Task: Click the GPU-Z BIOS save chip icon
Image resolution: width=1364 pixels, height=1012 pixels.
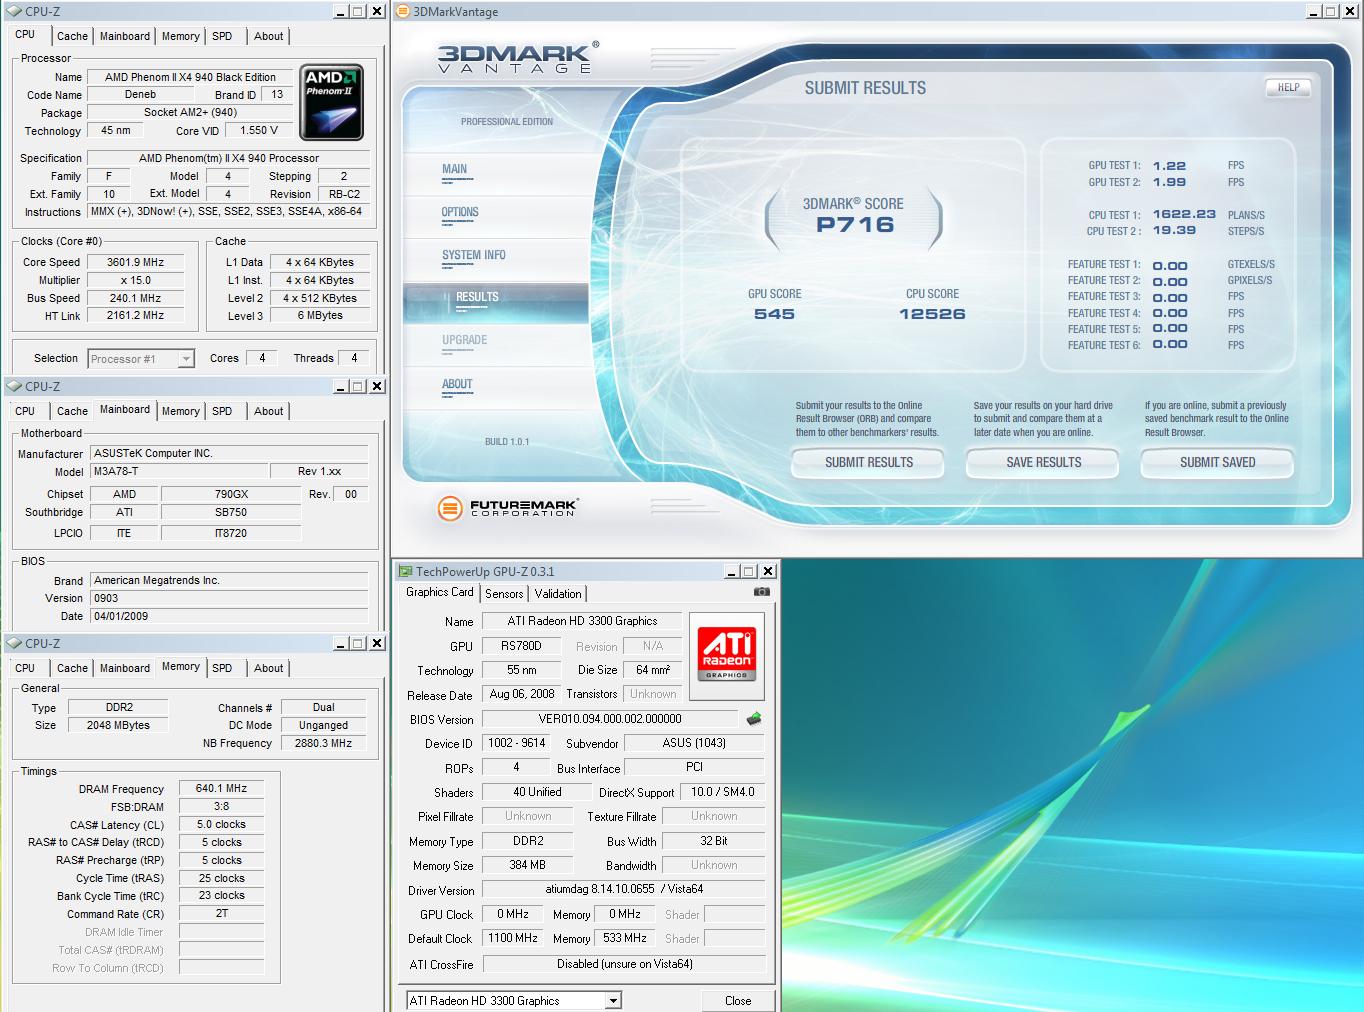Action: pyautogui.click(x=754, y=718)
